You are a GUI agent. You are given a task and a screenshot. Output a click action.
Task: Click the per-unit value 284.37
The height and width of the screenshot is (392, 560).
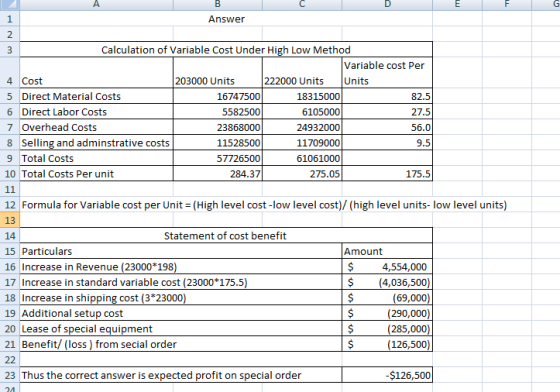tap(218, 174)
